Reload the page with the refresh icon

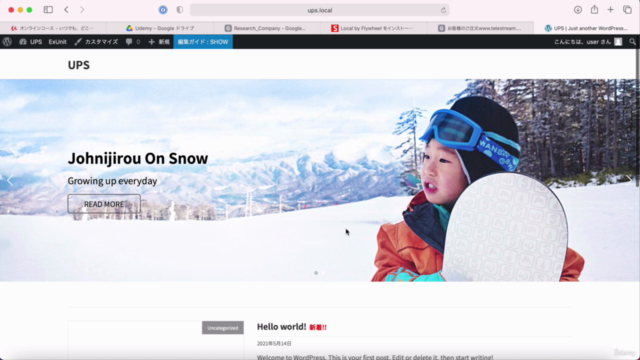[x=443, y=10]
